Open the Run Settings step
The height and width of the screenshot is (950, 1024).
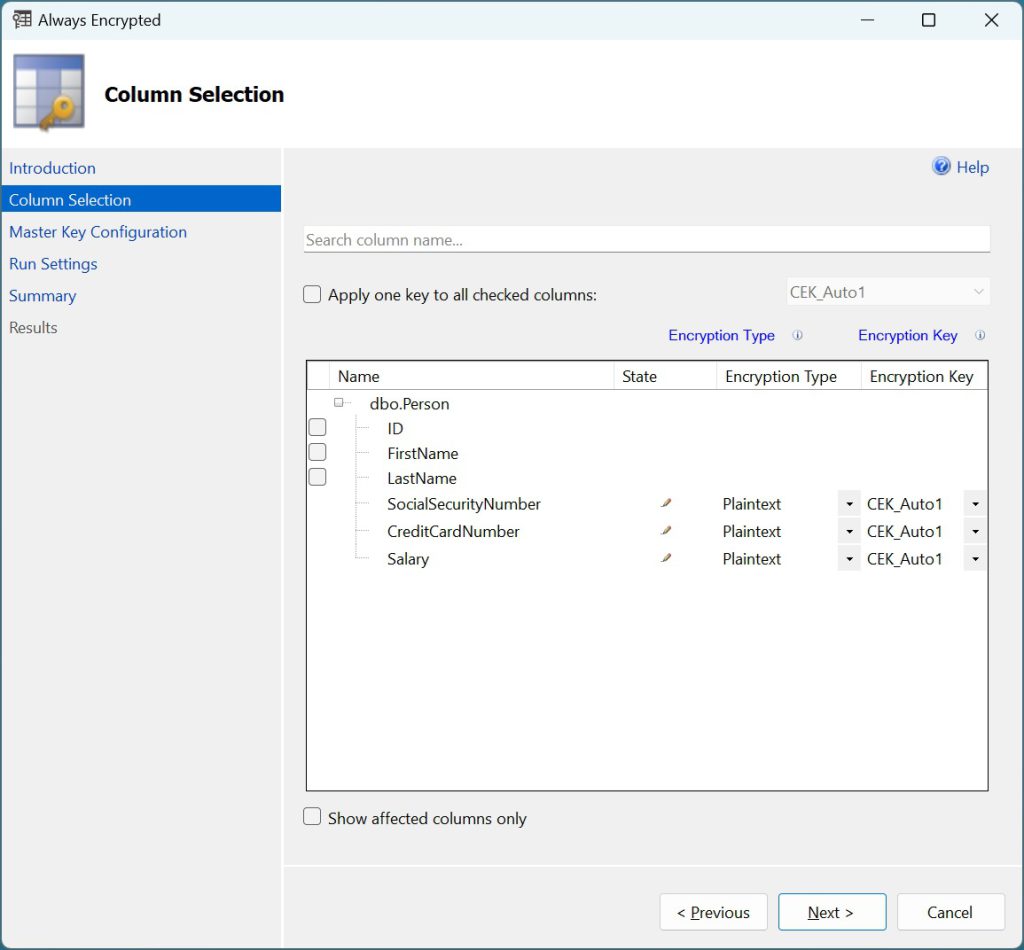click(53, 264)
